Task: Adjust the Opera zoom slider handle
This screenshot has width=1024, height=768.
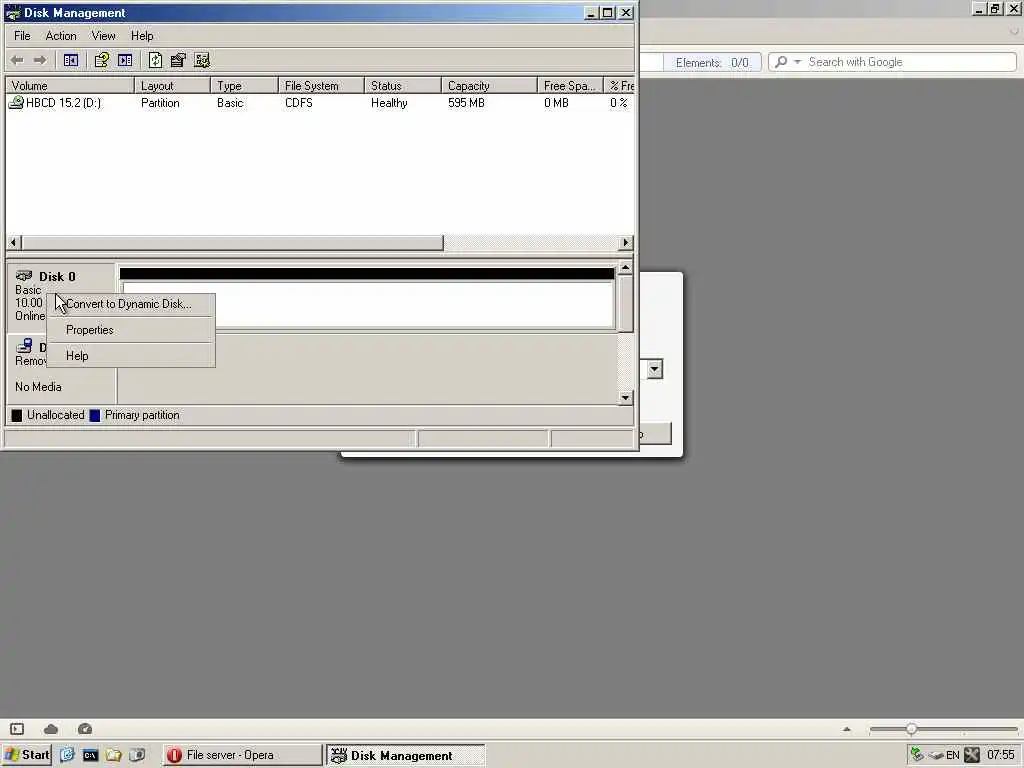Action: click(x=911, y=729)
